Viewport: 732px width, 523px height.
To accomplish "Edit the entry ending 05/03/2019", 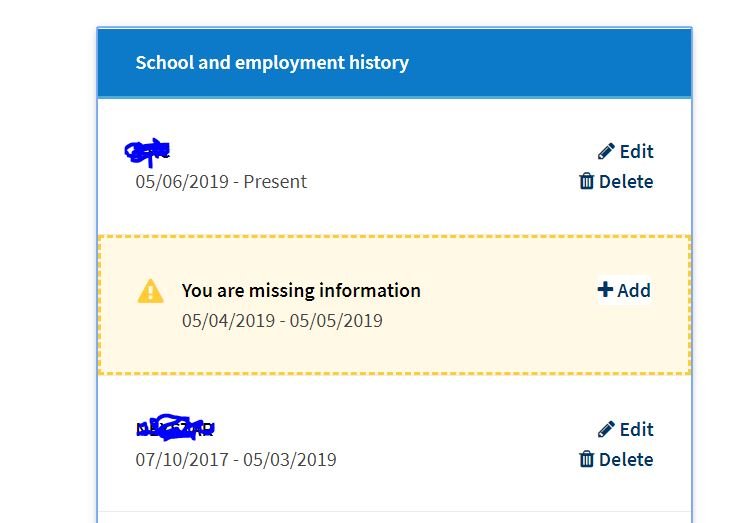I will point(626,430).
